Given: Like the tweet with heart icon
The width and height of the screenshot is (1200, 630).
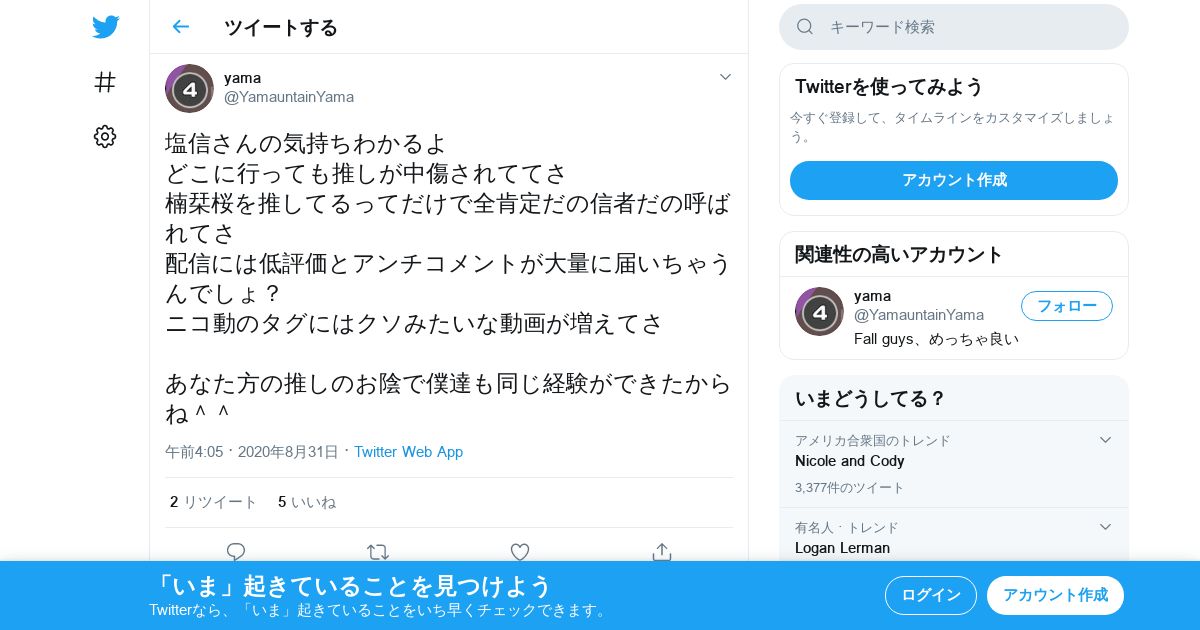Looking at the screenshot, I should click(x=520, y=551).
